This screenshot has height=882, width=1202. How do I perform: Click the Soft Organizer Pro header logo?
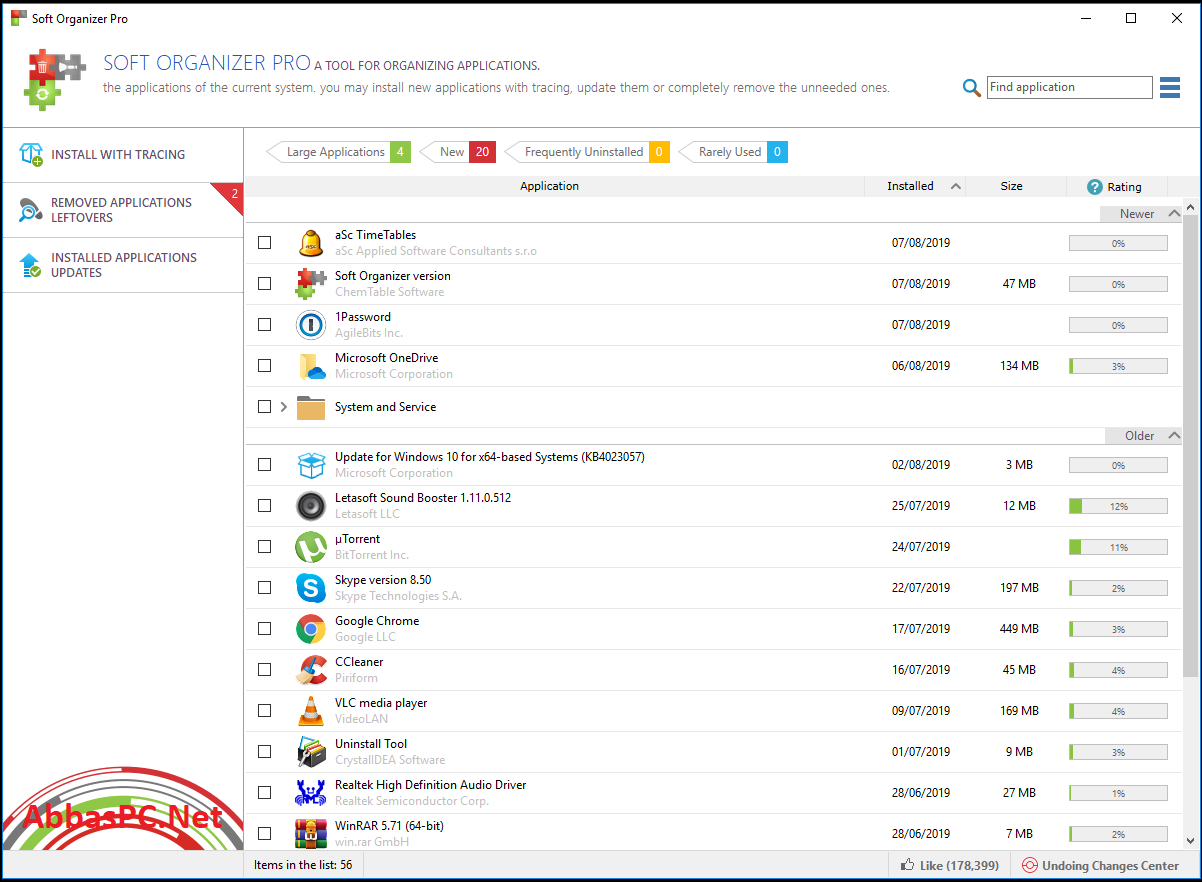coord(56,78)
